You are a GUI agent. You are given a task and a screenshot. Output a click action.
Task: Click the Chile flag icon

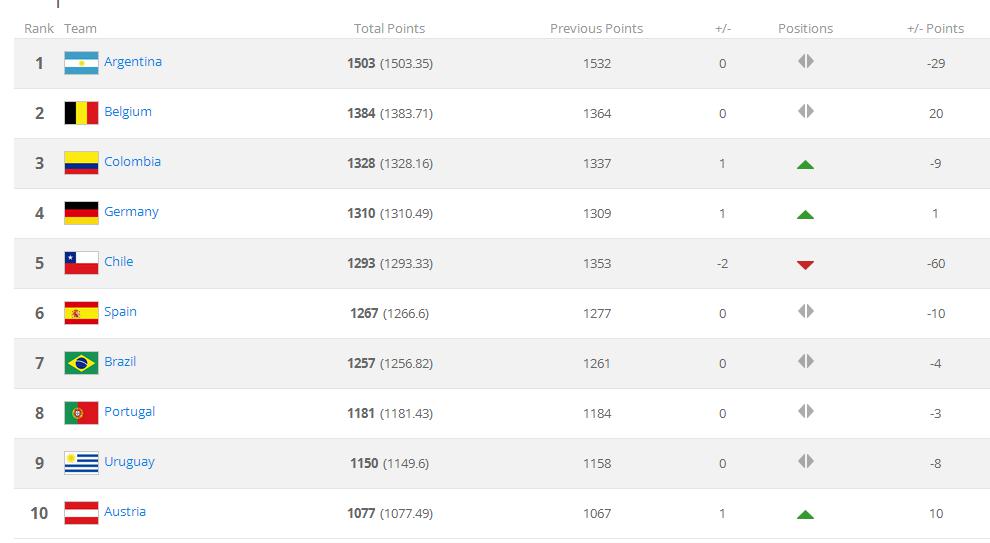(x=81, y=263)
